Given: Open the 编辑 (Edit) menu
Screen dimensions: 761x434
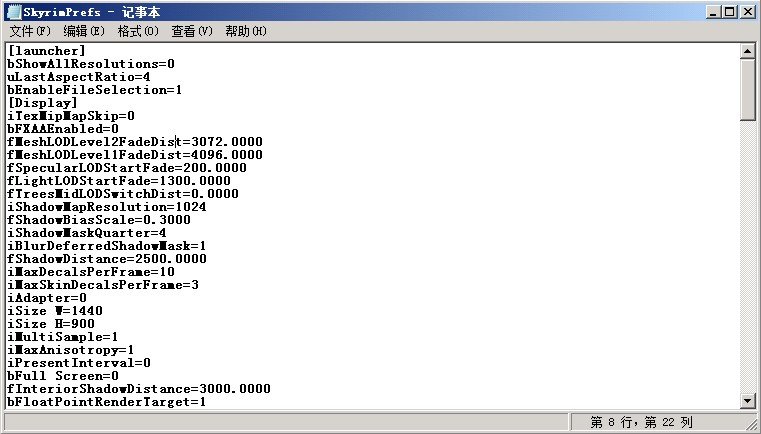Looking at the screenshot, I should (83, 31).
